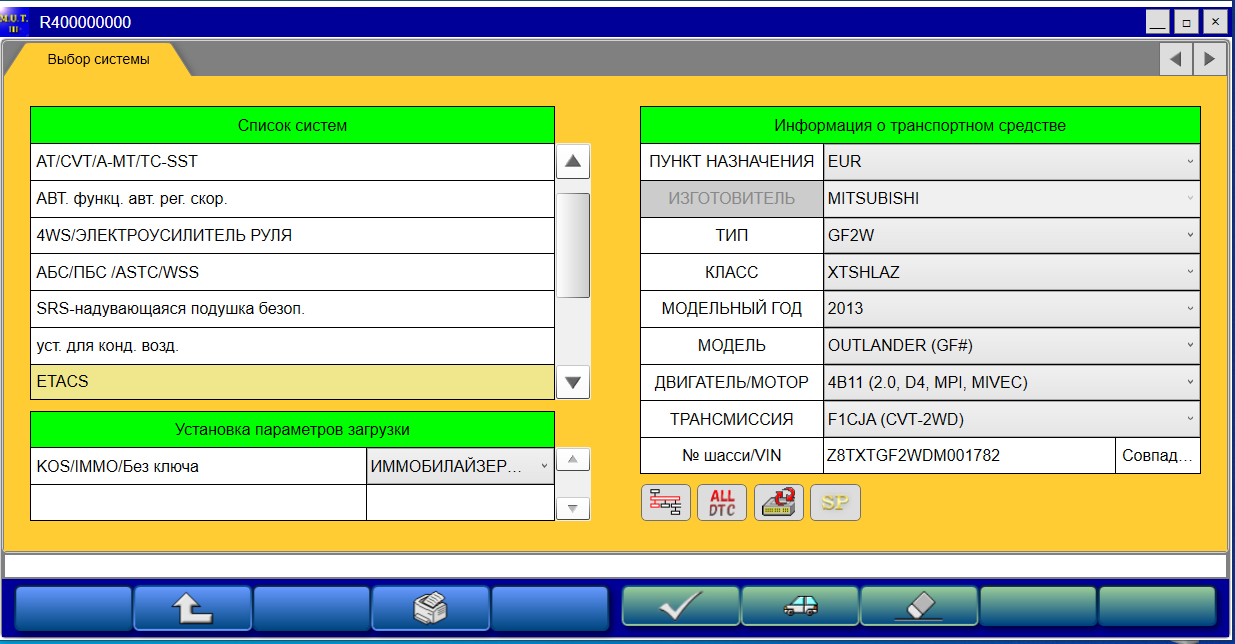Click Информация о транспортном средстве header
The height and width of the screenshot is (644, 1235).
coord(920,125)
